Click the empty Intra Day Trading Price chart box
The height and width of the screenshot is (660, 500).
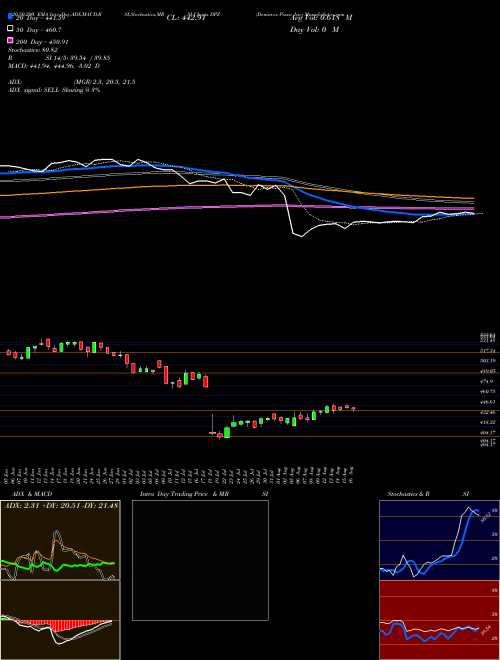click(x=200, y=560)
